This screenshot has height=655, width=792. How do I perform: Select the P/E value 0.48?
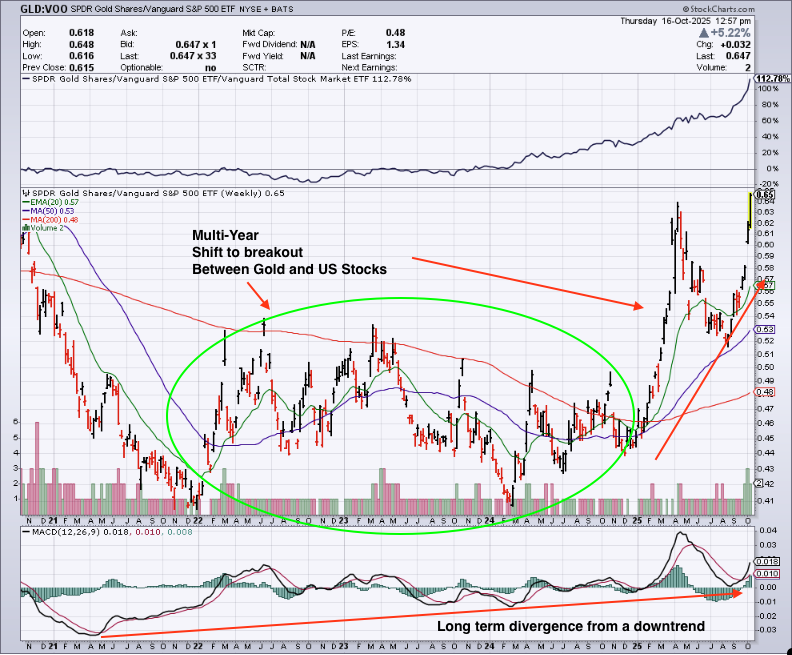(x=395, y=33)
